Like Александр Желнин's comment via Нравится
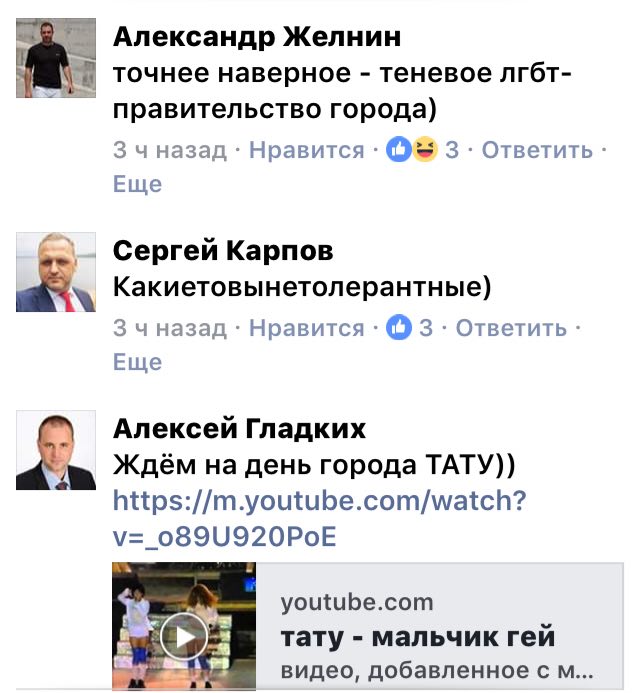The height and width of the screenshot is (693, 640). click(307, 150)
